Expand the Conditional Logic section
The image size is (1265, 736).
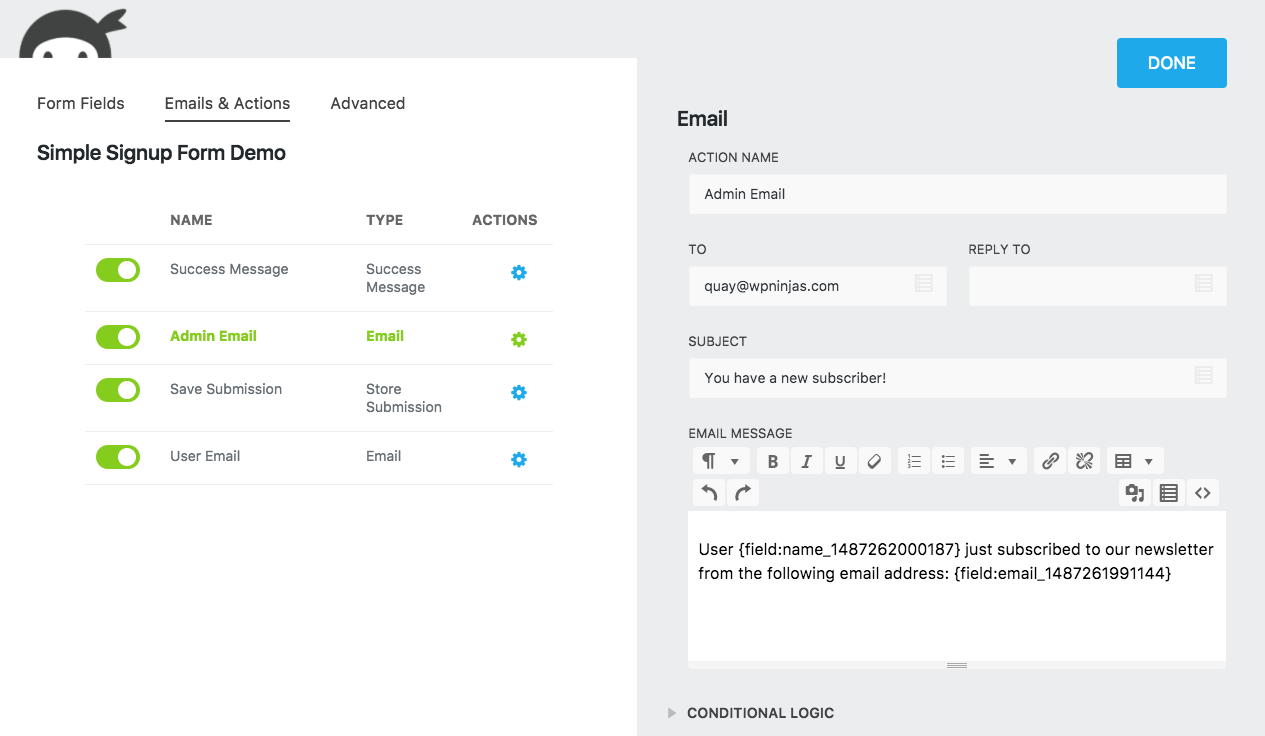tap(760, 713)
